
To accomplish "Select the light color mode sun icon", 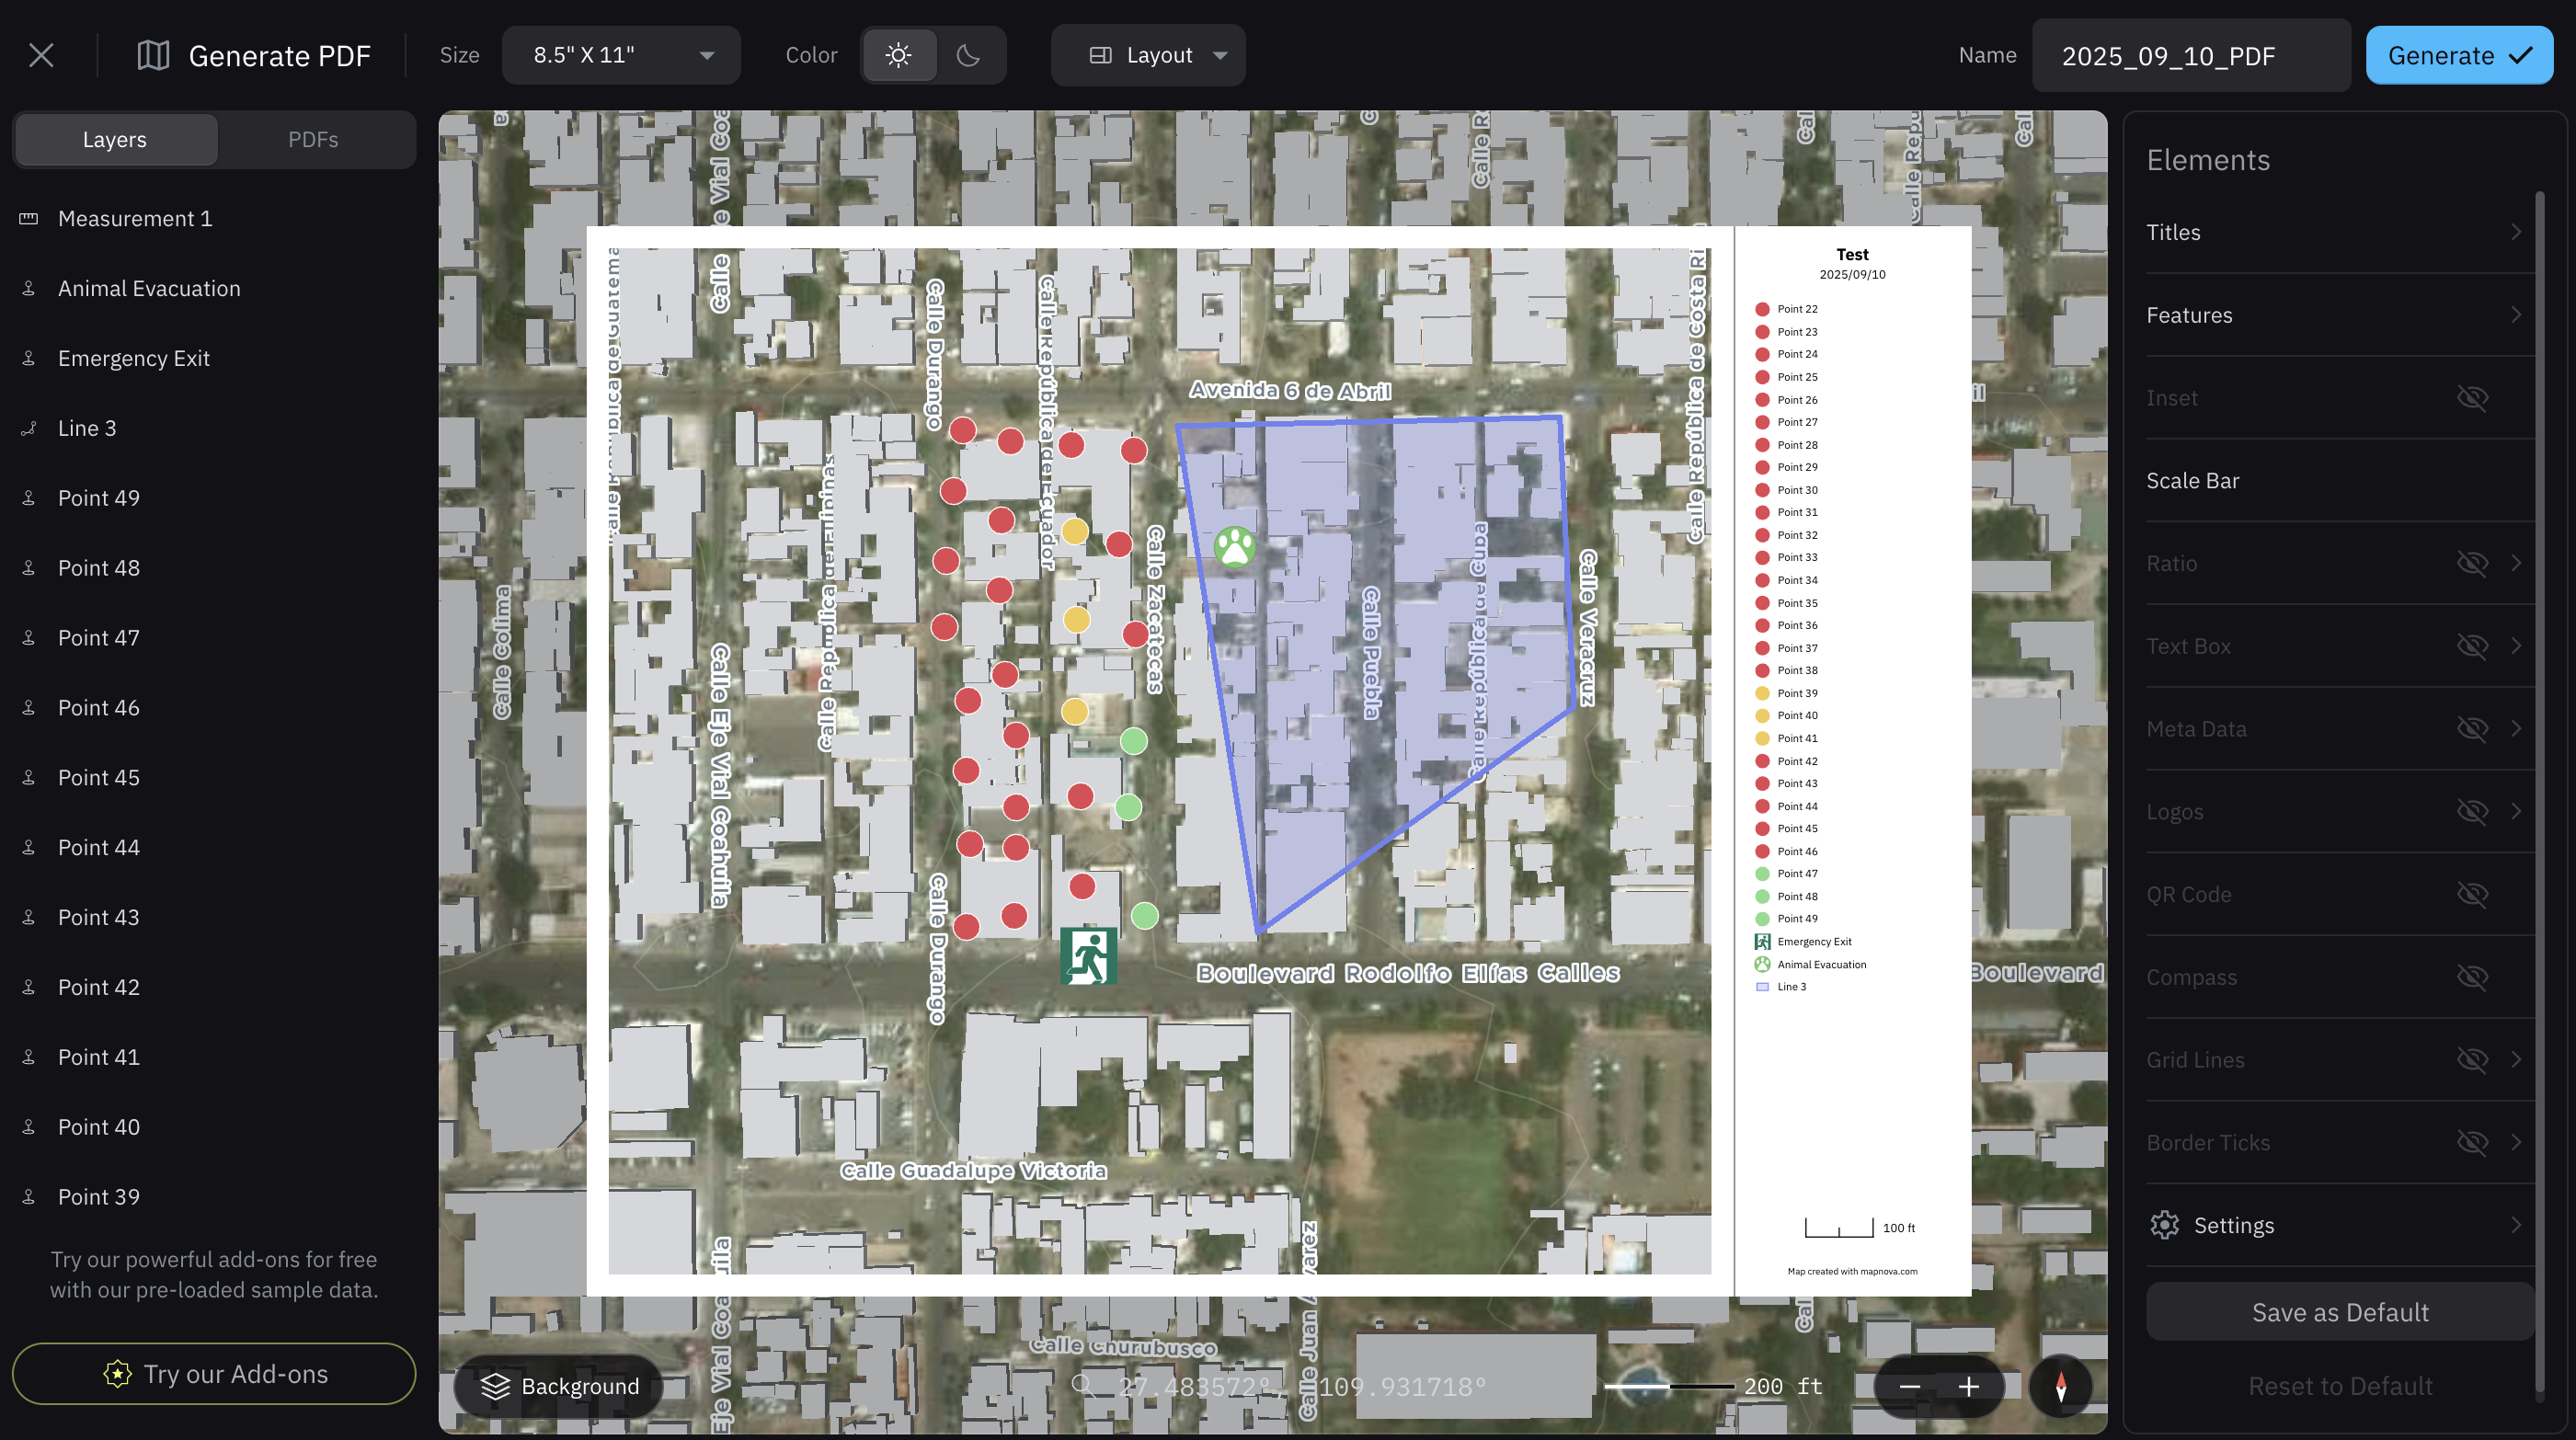I will (898, 55).
